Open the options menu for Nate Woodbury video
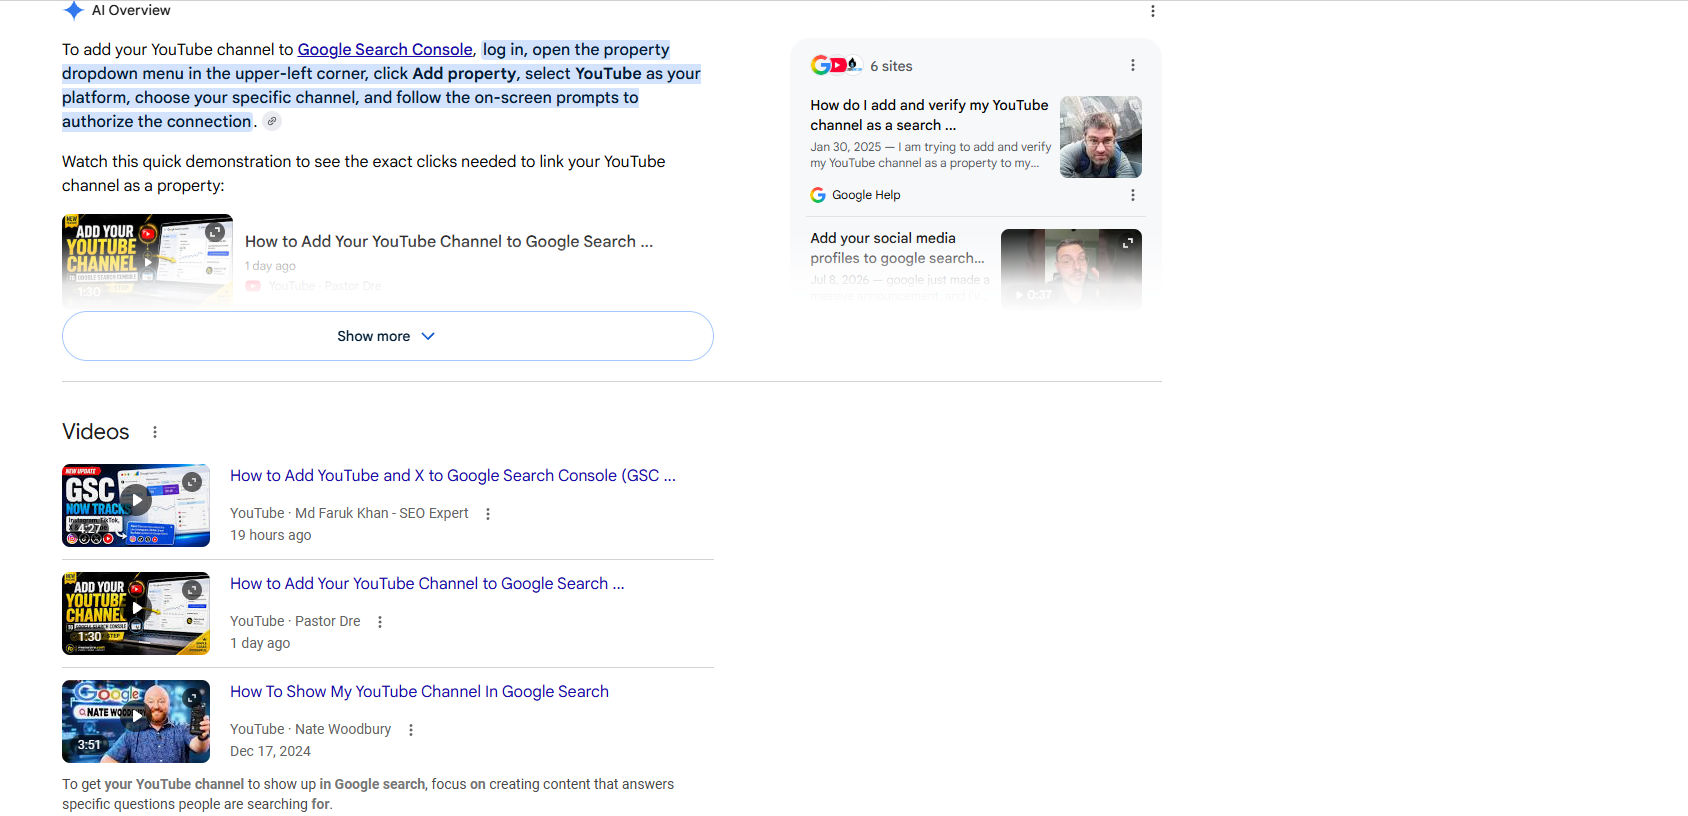 click(410, 730)
